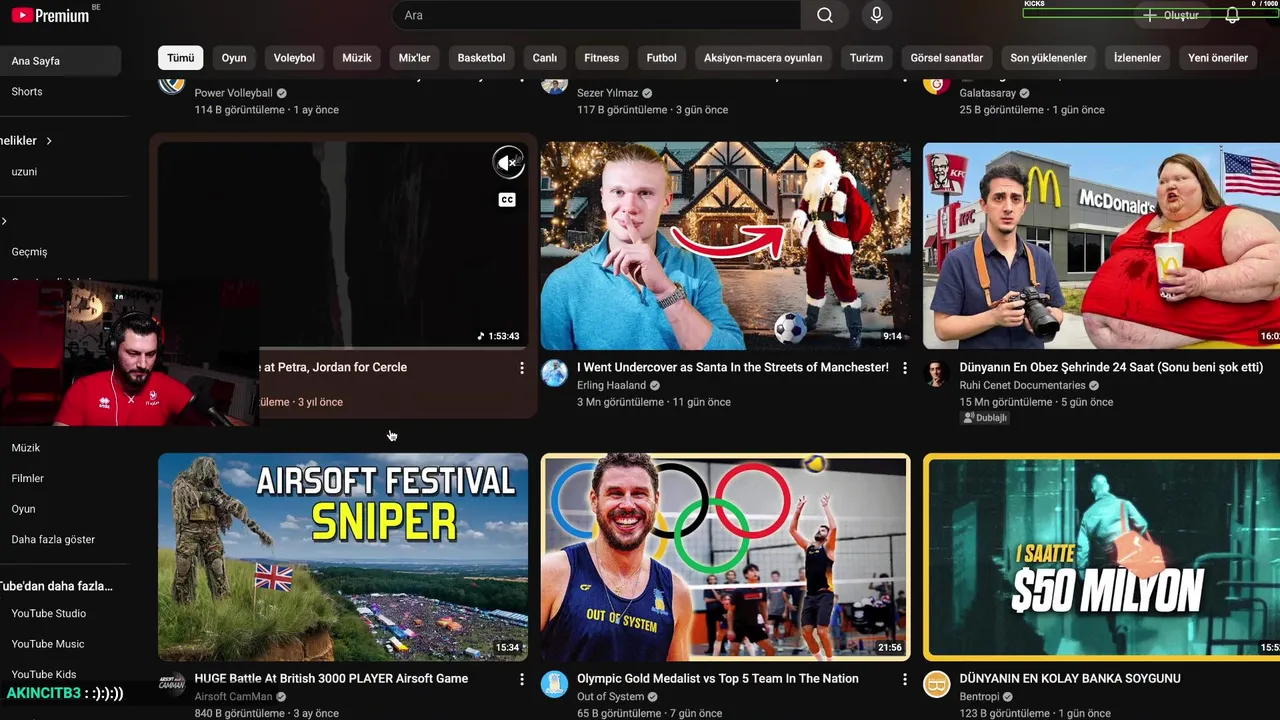Viewport: 1280px width, 720px height.
Task: Open the Airsoft Festival Sniper thumbnail
Action: pyautogui.click(x=343, y=557)
